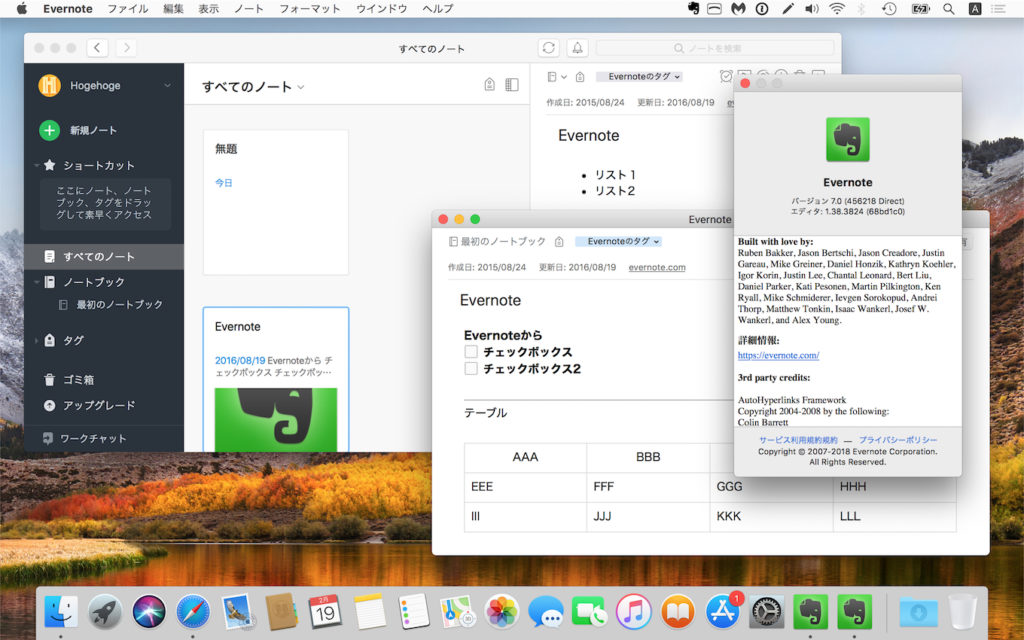Screen dimensions: 1024x640
Task: Click アップグレード in the sidebar
Action: [x=99, y=405]
